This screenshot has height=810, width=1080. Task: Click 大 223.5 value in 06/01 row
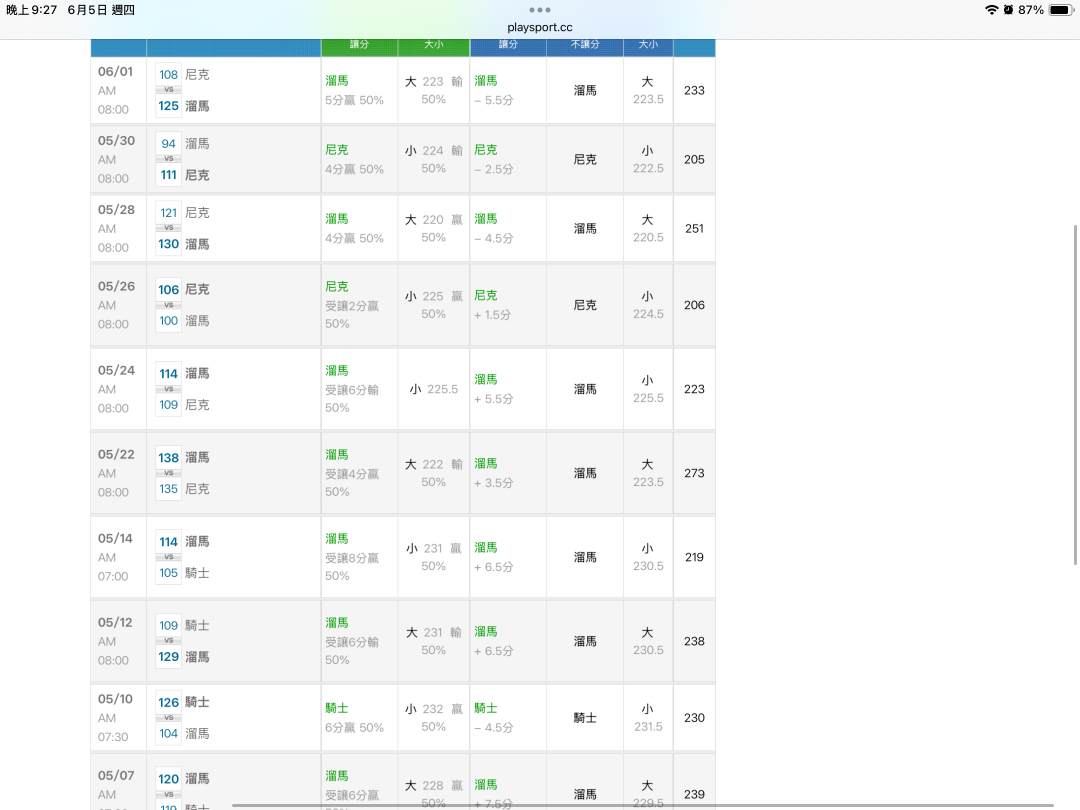(648, 90)
